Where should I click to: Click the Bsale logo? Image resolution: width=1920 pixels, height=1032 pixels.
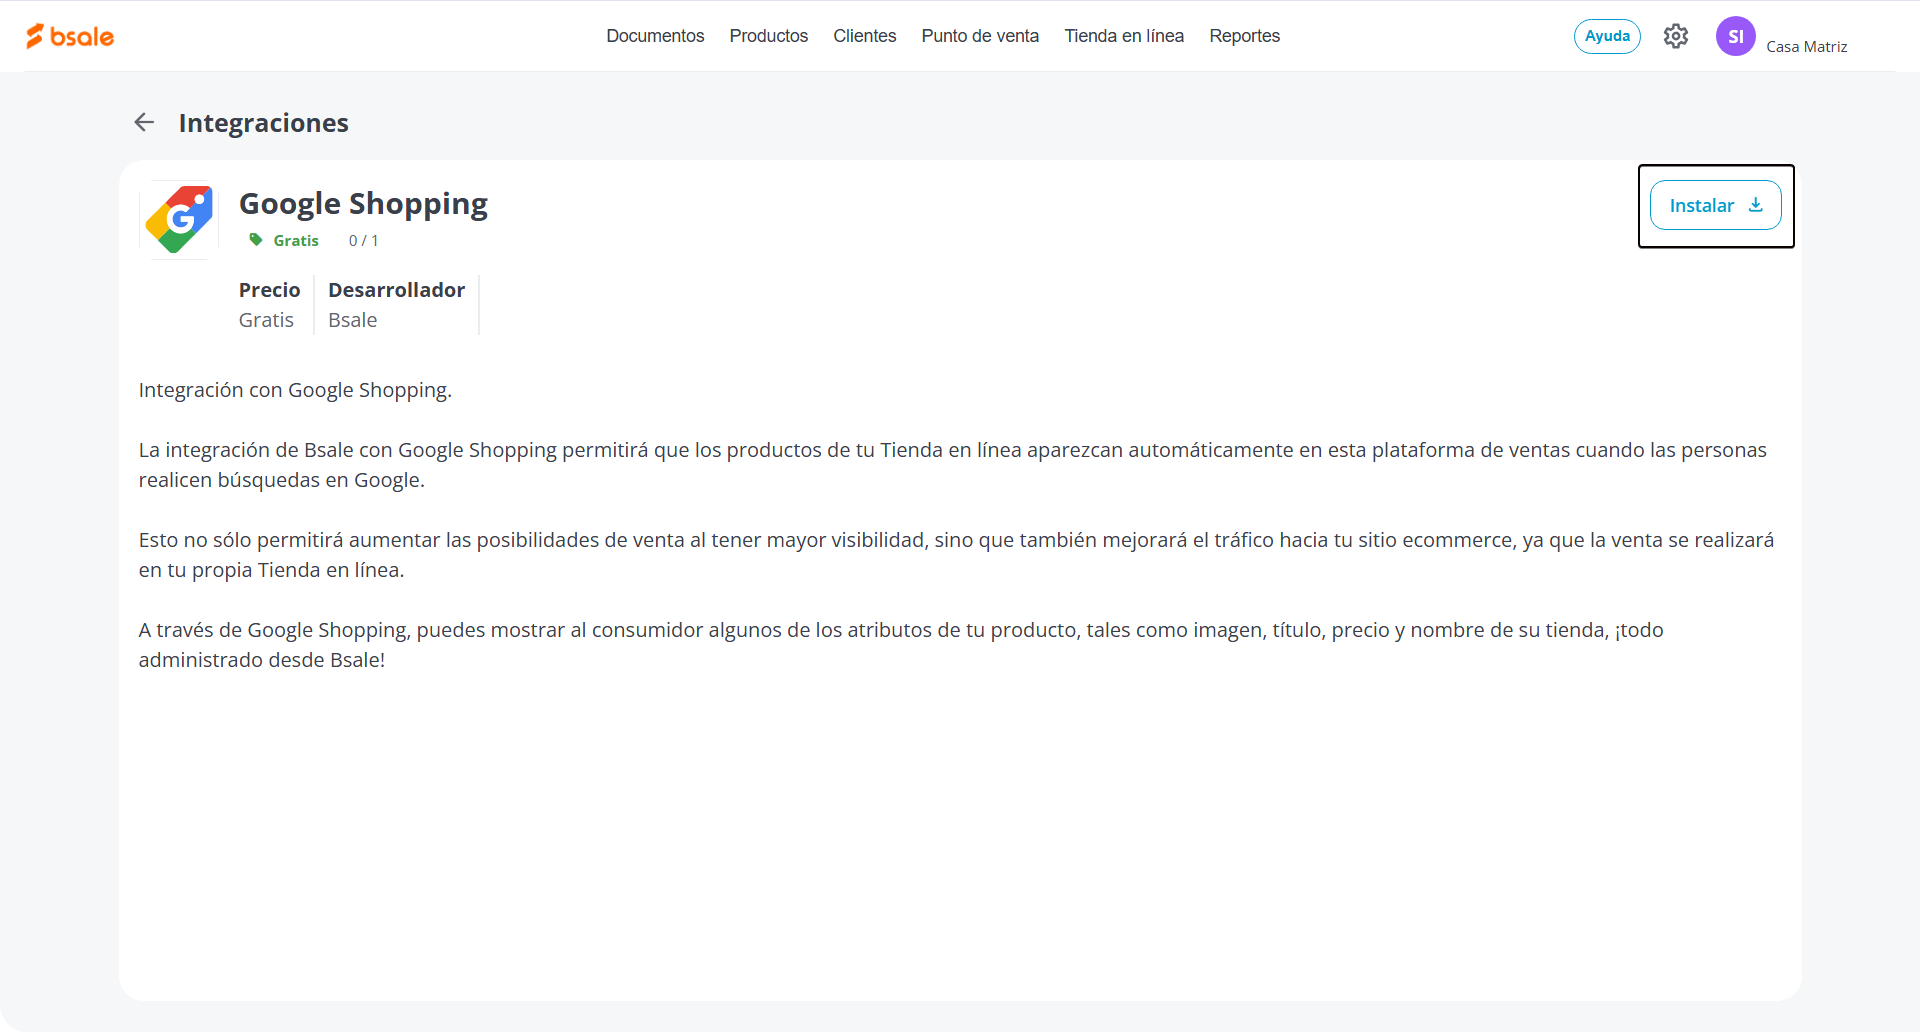[x=70, y=36]
